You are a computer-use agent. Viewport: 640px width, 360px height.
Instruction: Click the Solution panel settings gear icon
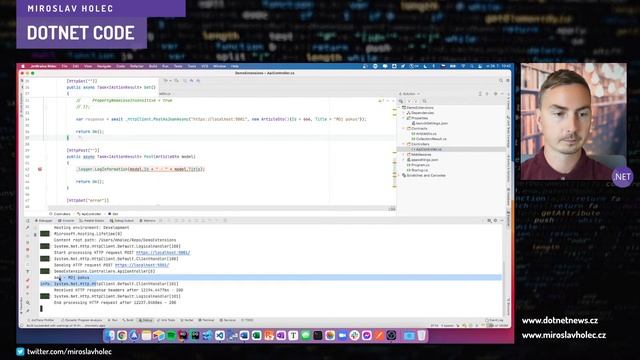[x=496, y=94]
